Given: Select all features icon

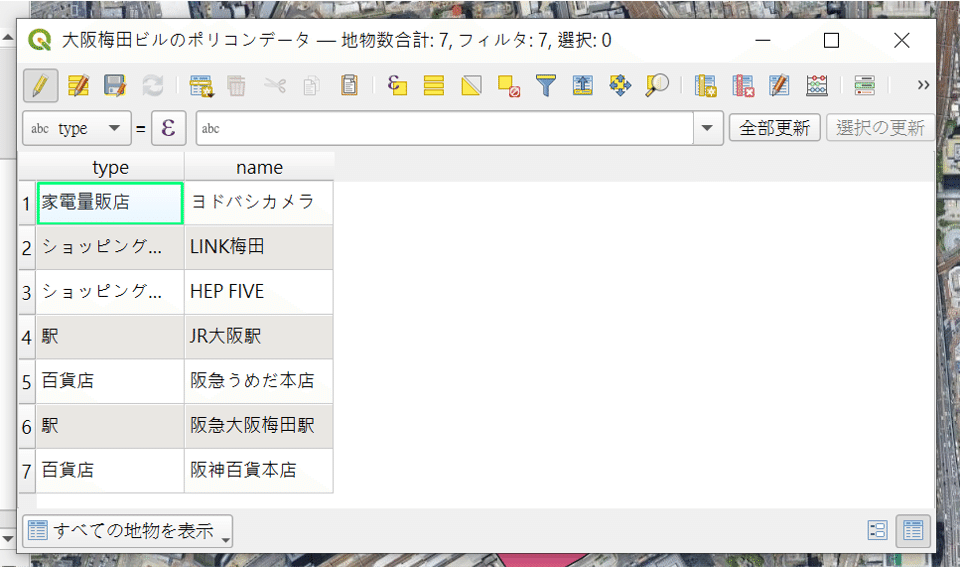Looking at the screenshot, I should (x=433, y=85).
